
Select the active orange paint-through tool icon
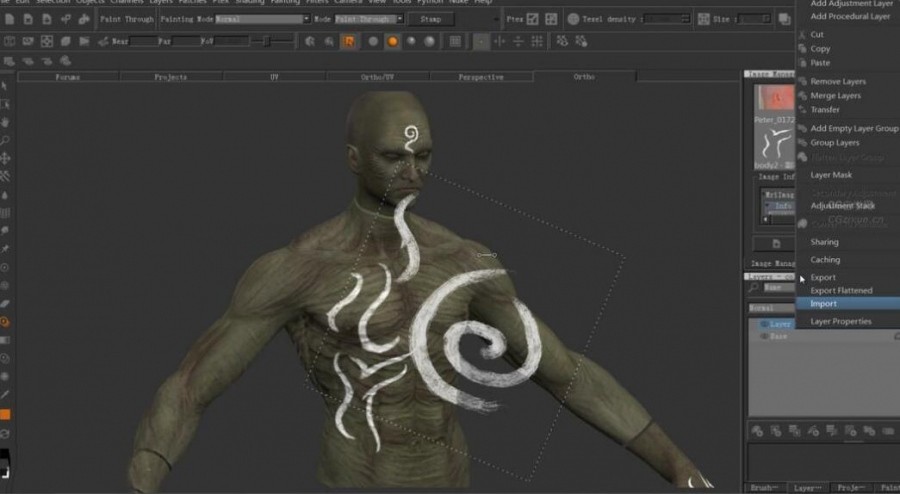click(x=5, y=322)
